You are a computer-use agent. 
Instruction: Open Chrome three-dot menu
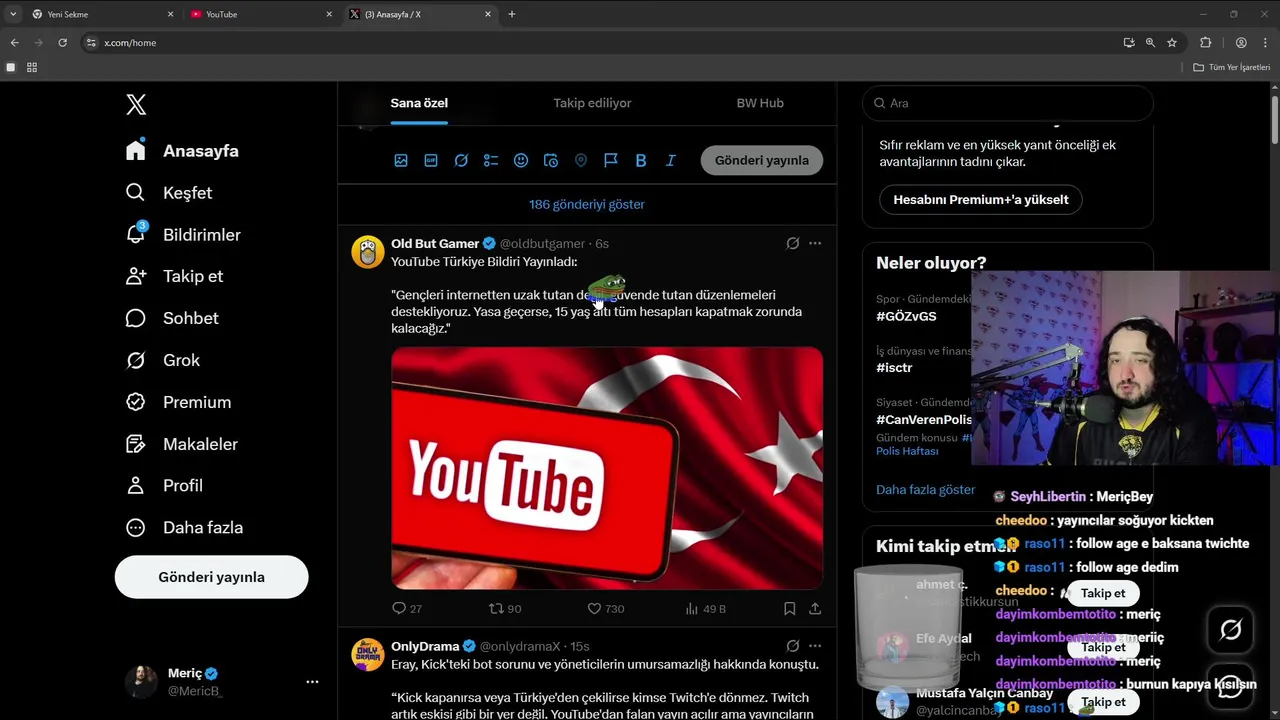click(1265, 43)
